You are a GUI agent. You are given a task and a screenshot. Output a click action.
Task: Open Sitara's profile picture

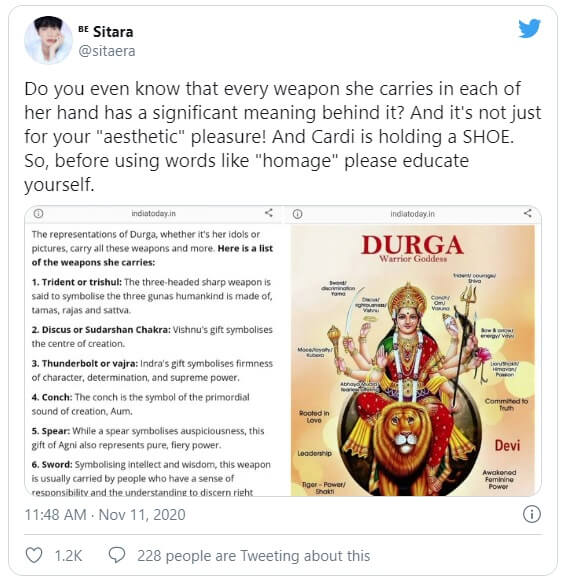pos(48,40)
